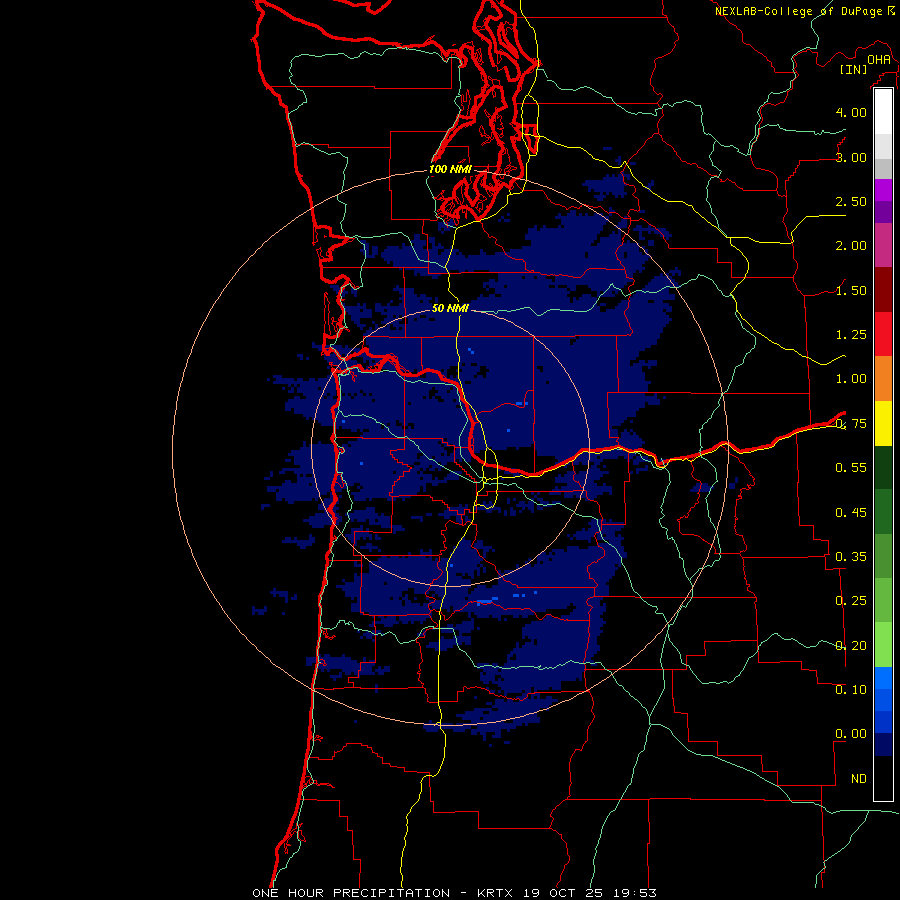Image resolution: width=900 pixels, height=900 pixels.
Task: Click the 1.00 legend value
Action: pyautogui.click(x=851, y=379)
